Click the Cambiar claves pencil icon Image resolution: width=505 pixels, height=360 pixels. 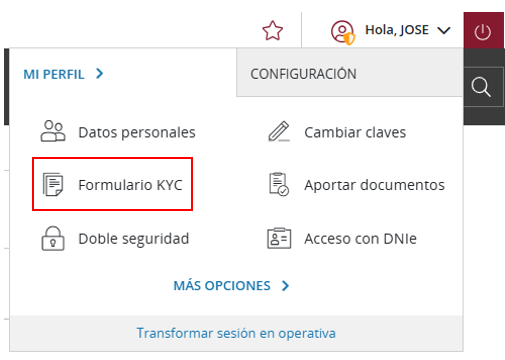point(279,131)
